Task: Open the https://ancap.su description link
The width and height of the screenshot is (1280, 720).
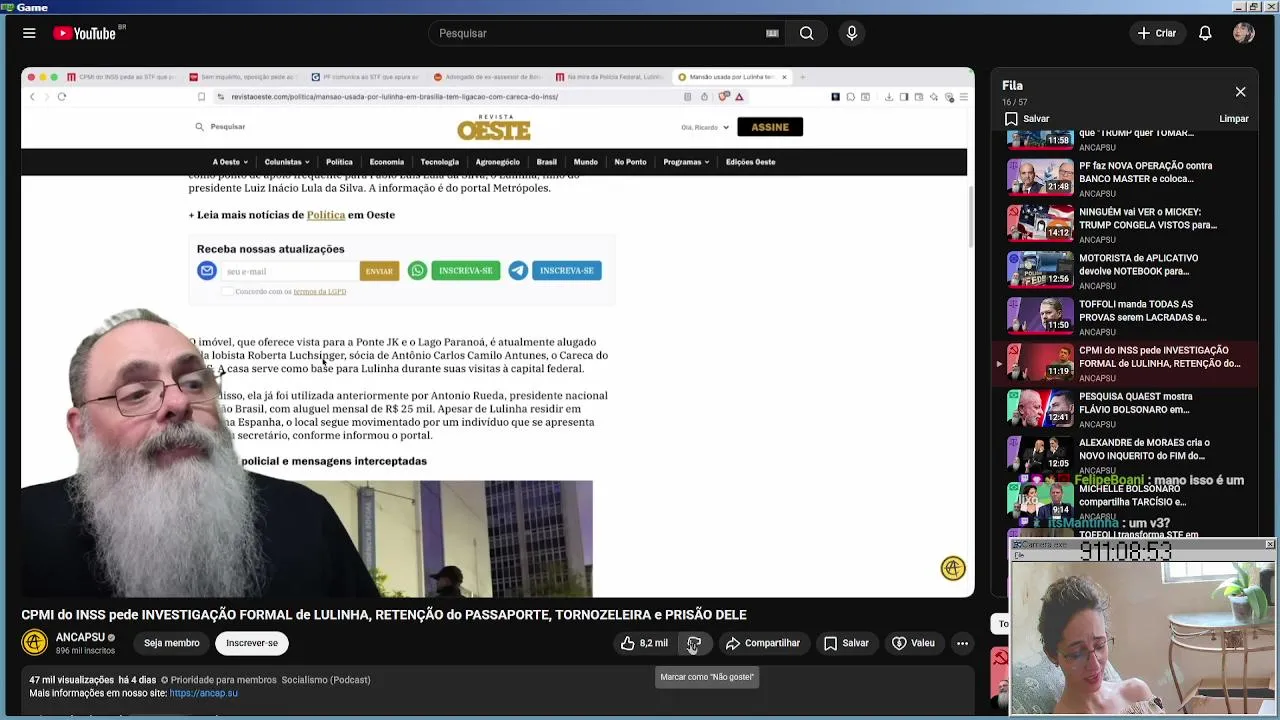Action: click(x=204, y=693)
